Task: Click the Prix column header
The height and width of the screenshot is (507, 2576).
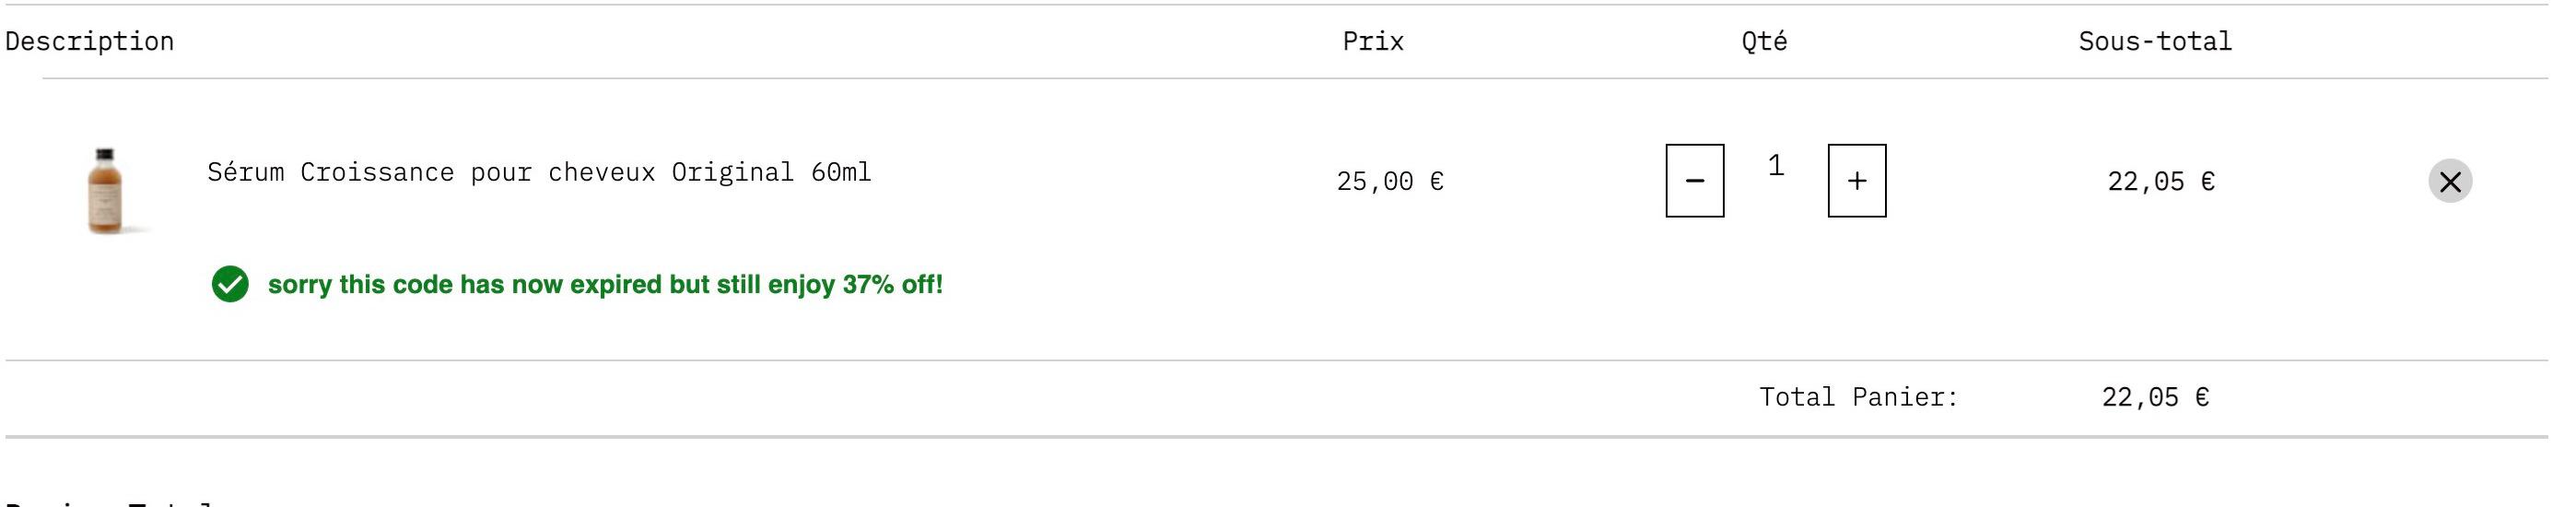Action: point(1373,41)
